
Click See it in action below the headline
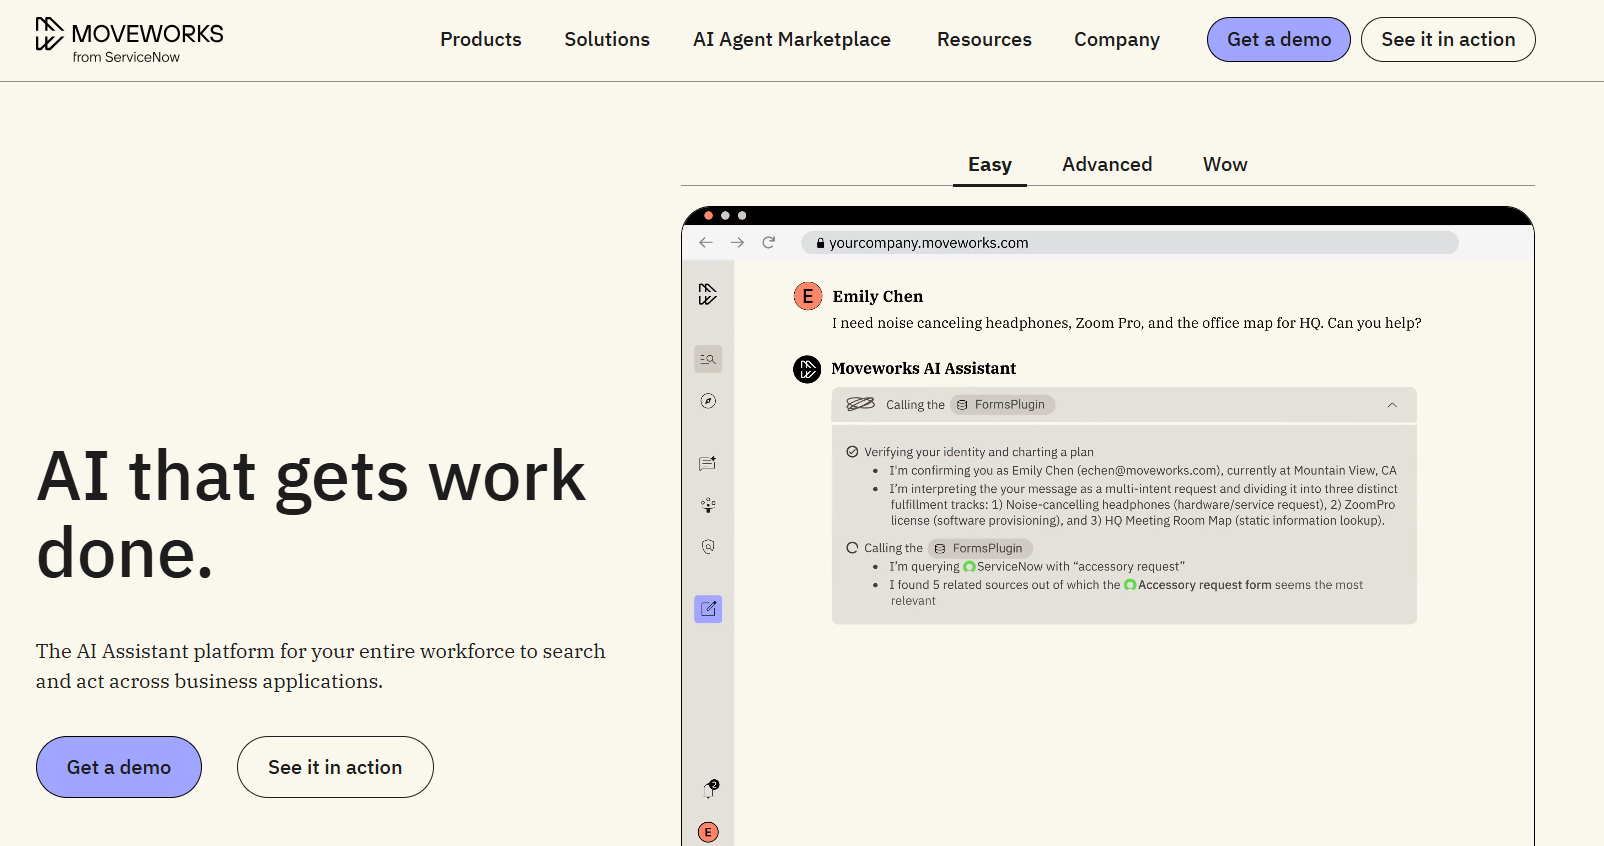(335, 767)
